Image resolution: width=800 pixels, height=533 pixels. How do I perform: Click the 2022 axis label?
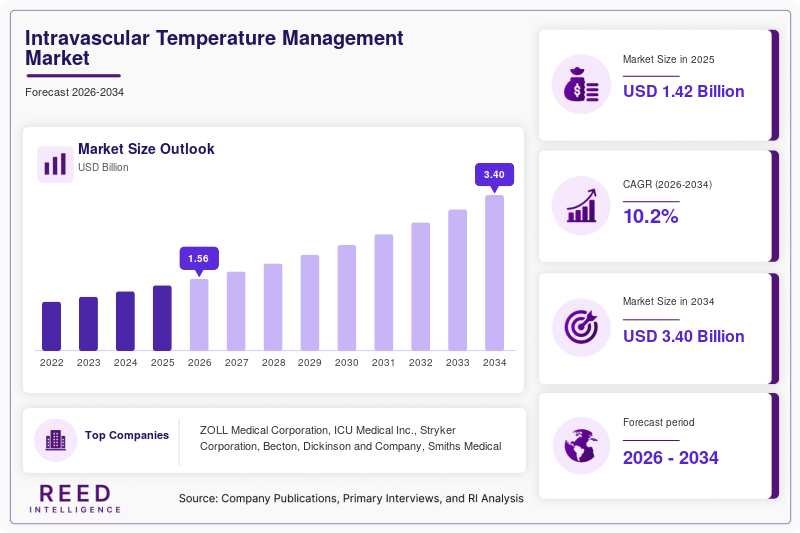52,363
